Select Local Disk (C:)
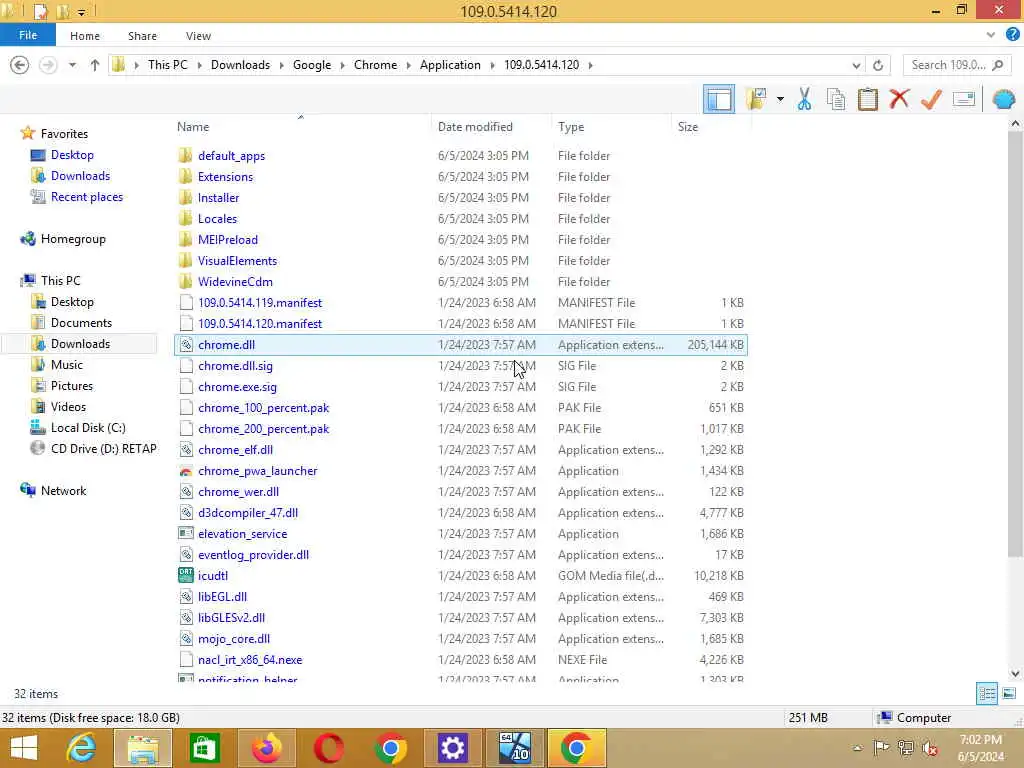Viewport: 1024px width, 768px height. tap(88, 428)
